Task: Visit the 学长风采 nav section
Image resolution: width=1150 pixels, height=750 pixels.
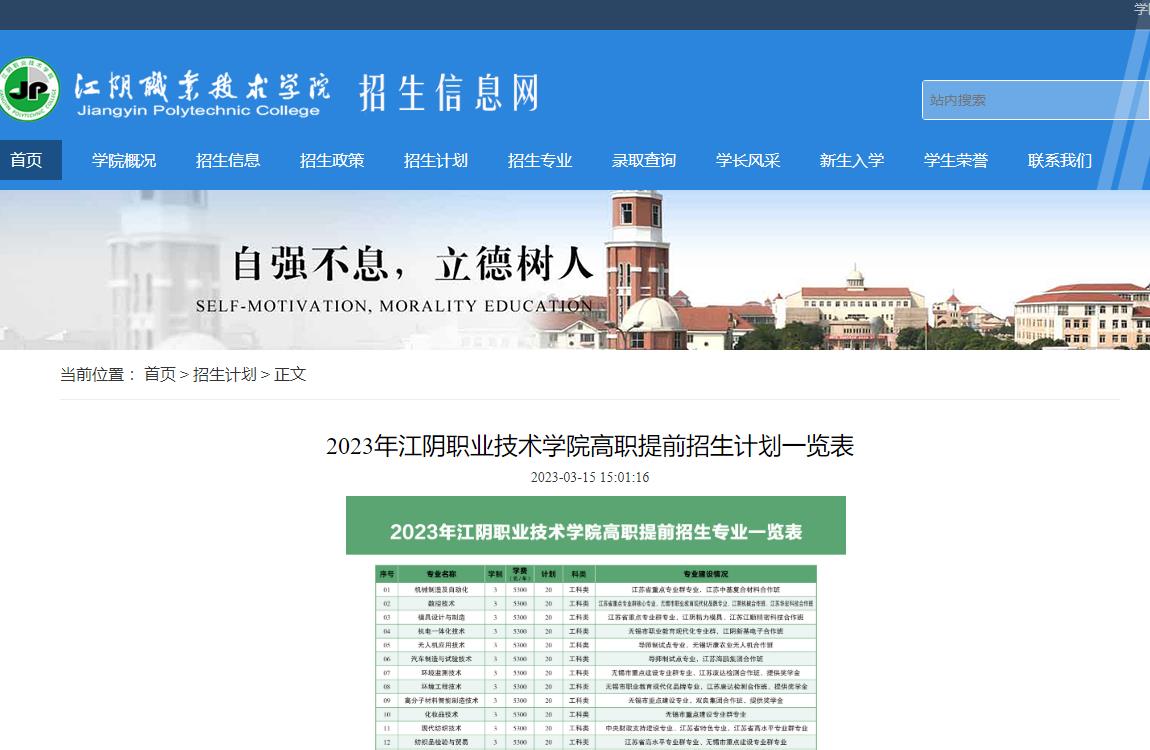Action: [748, 160]
